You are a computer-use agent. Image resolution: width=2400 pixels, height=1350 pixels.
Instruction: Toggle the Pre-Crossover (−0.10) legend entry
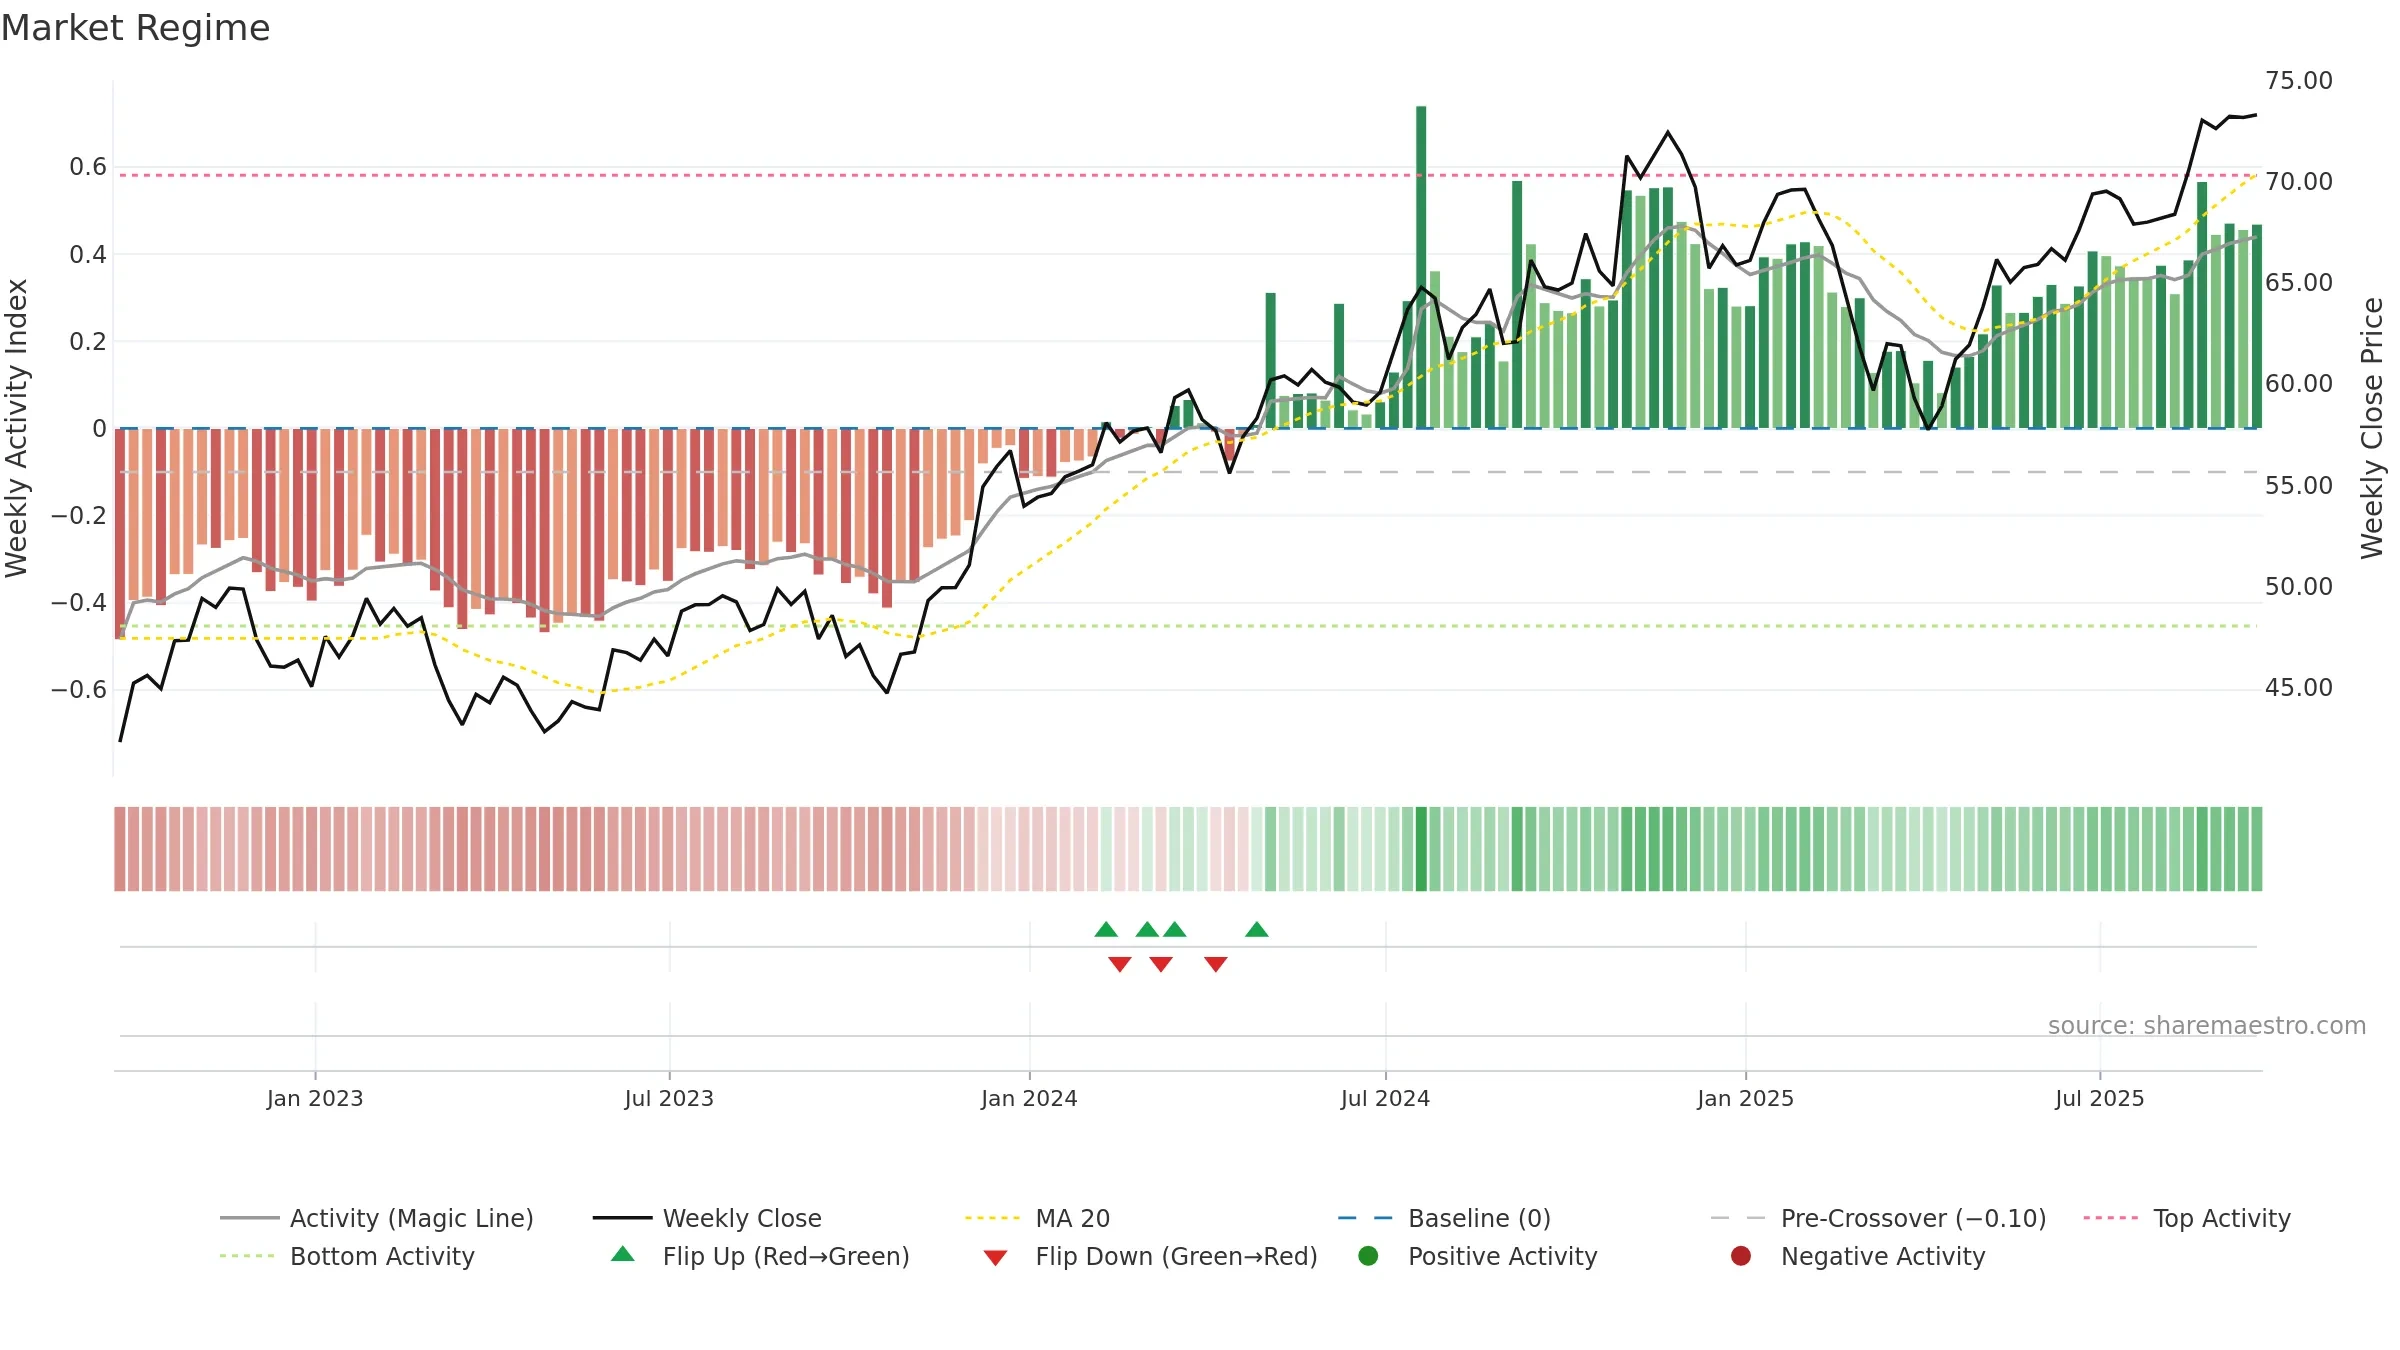point(1878,1218)
